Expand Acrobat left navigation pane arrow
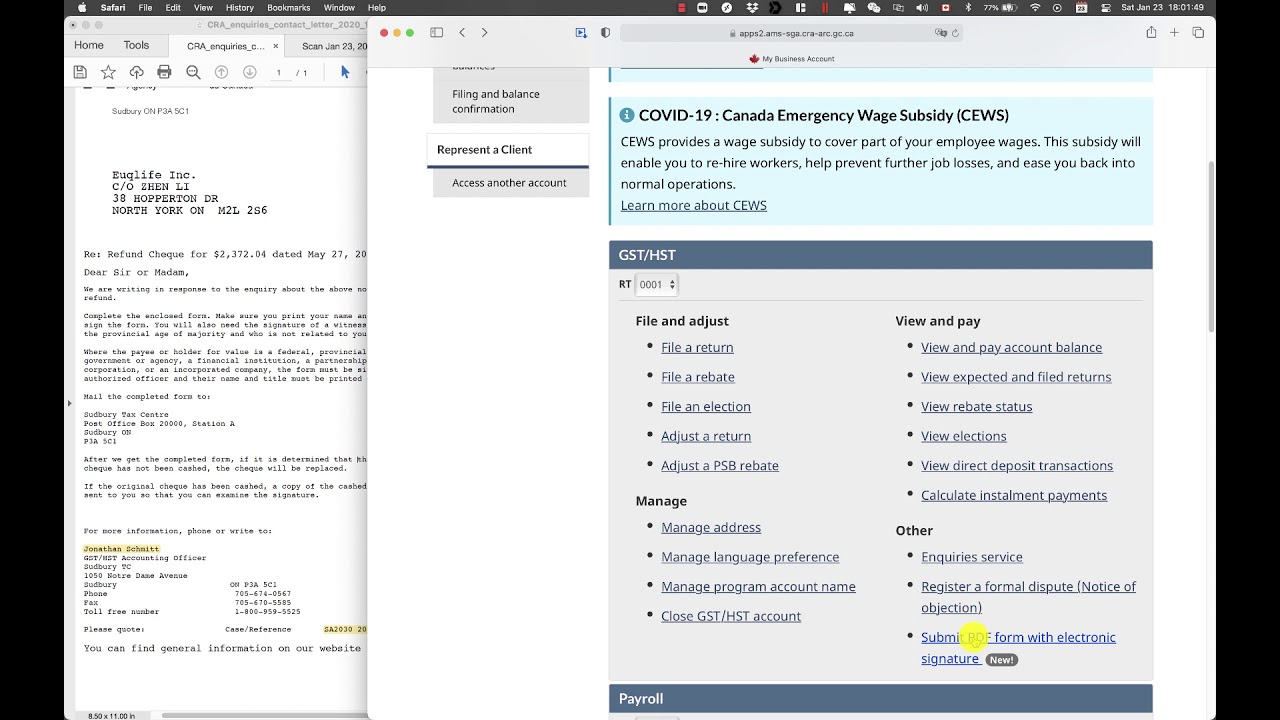This screenshot has height=720, width=1280. [69, 403]
